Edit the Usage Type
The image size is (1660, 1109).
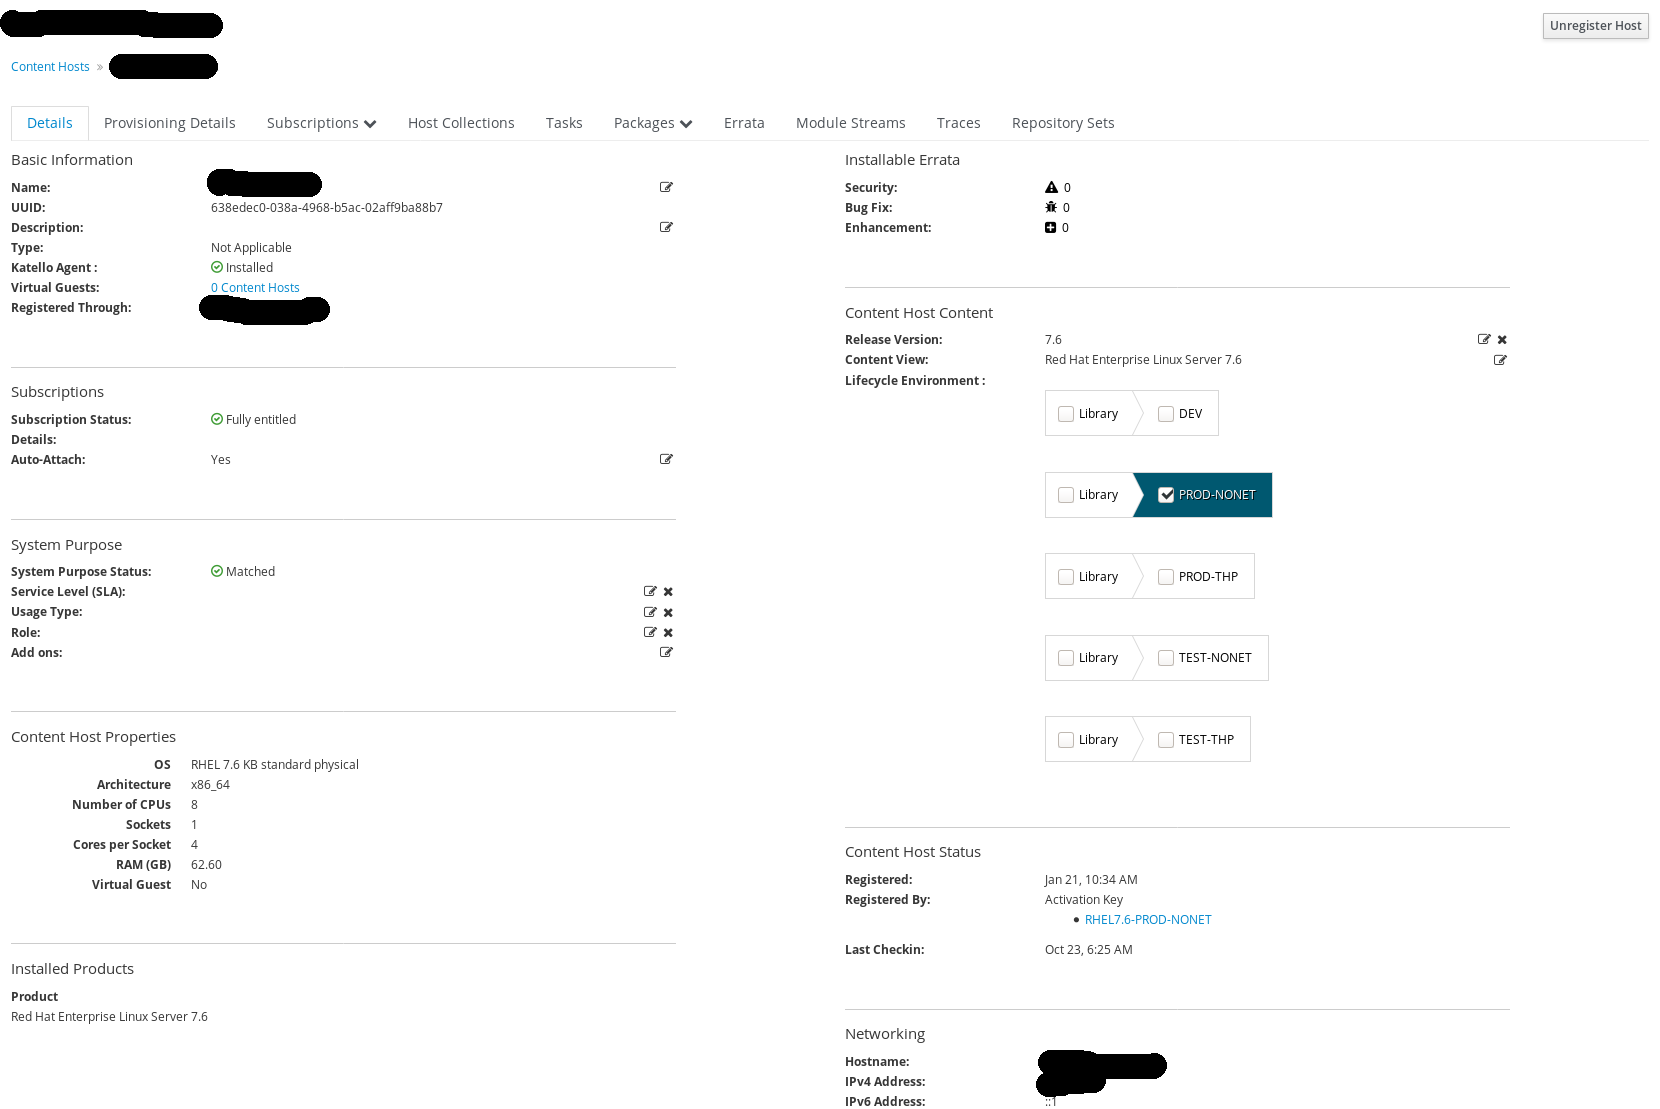click(x=650, y=612)
